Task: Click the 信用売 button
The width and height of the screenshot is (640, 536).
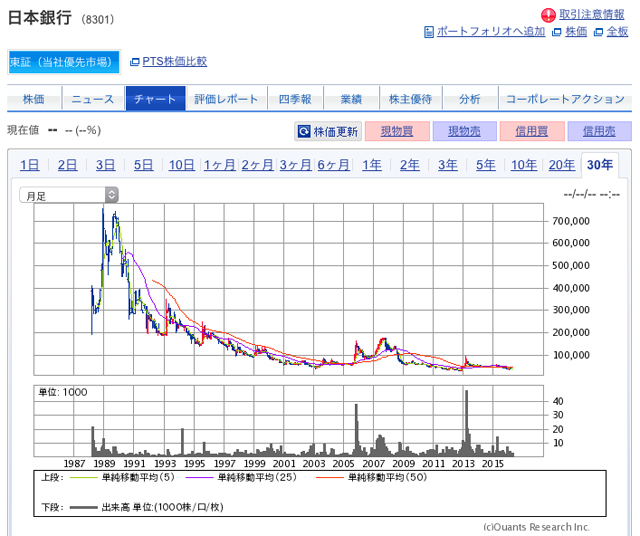Action: coord(599,131)
